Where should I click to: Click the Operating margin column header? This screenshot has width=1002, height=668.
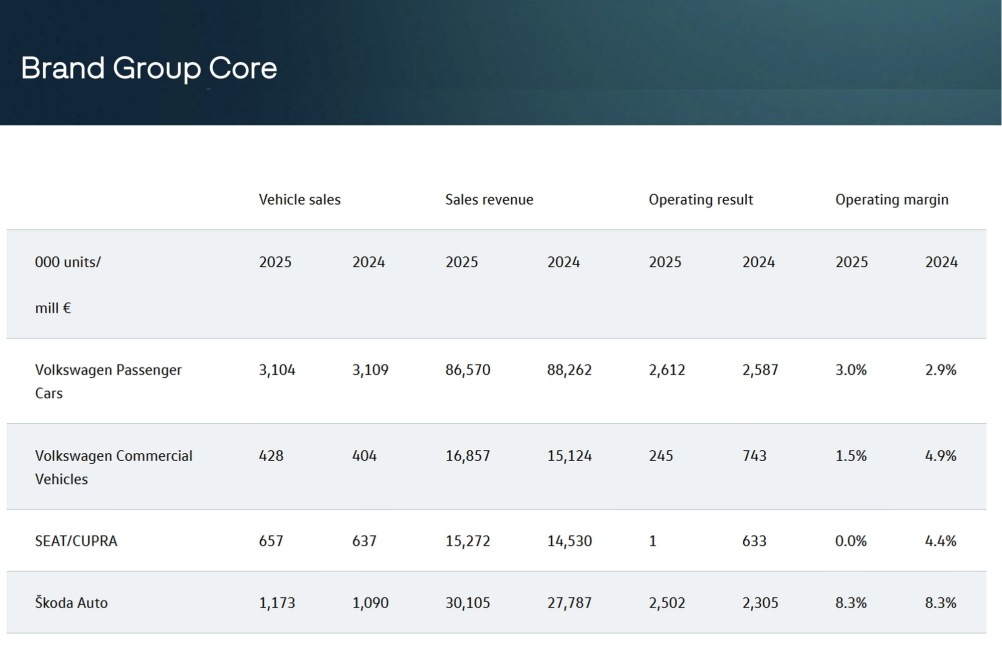click(x=891, y=200)
